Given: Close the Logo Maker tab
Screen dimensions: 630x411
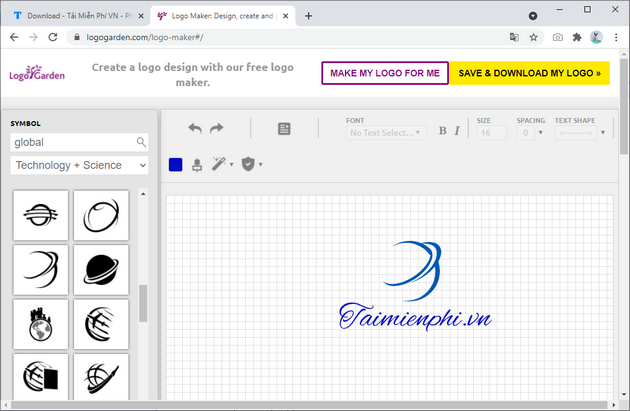Looking at the screenshot, I should (285, 16).
